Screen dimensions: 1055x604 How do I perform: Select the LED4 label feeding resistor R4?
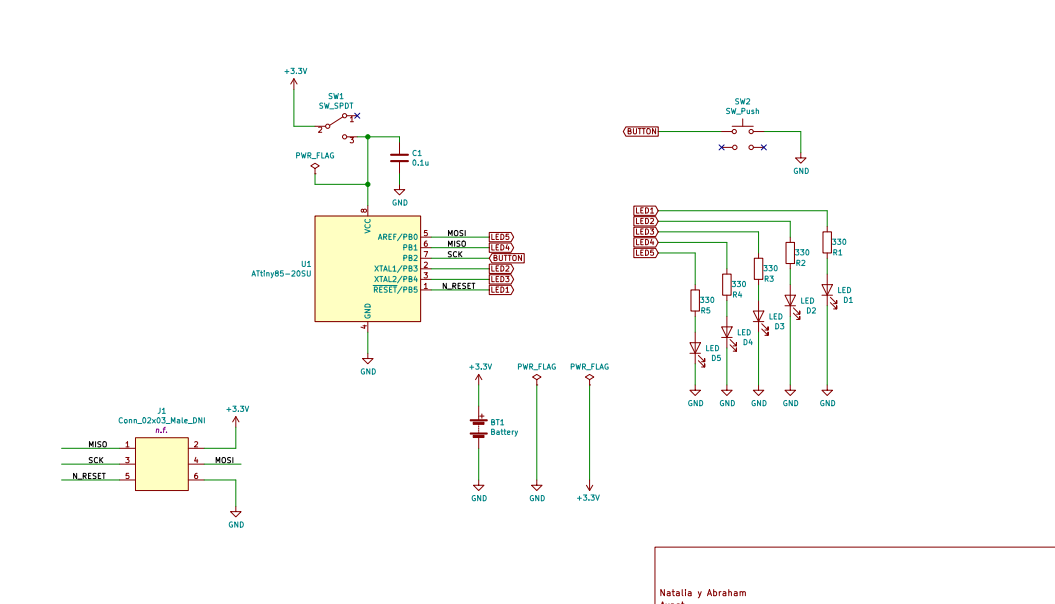point(645,242)
